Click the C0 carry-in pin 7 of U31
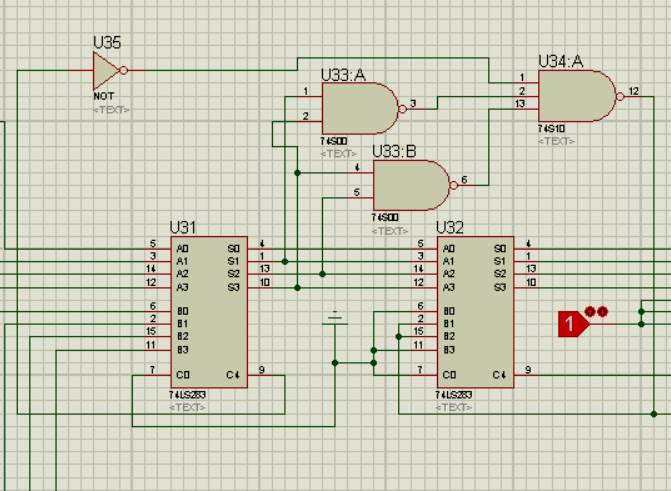 [x=157, y=375]
